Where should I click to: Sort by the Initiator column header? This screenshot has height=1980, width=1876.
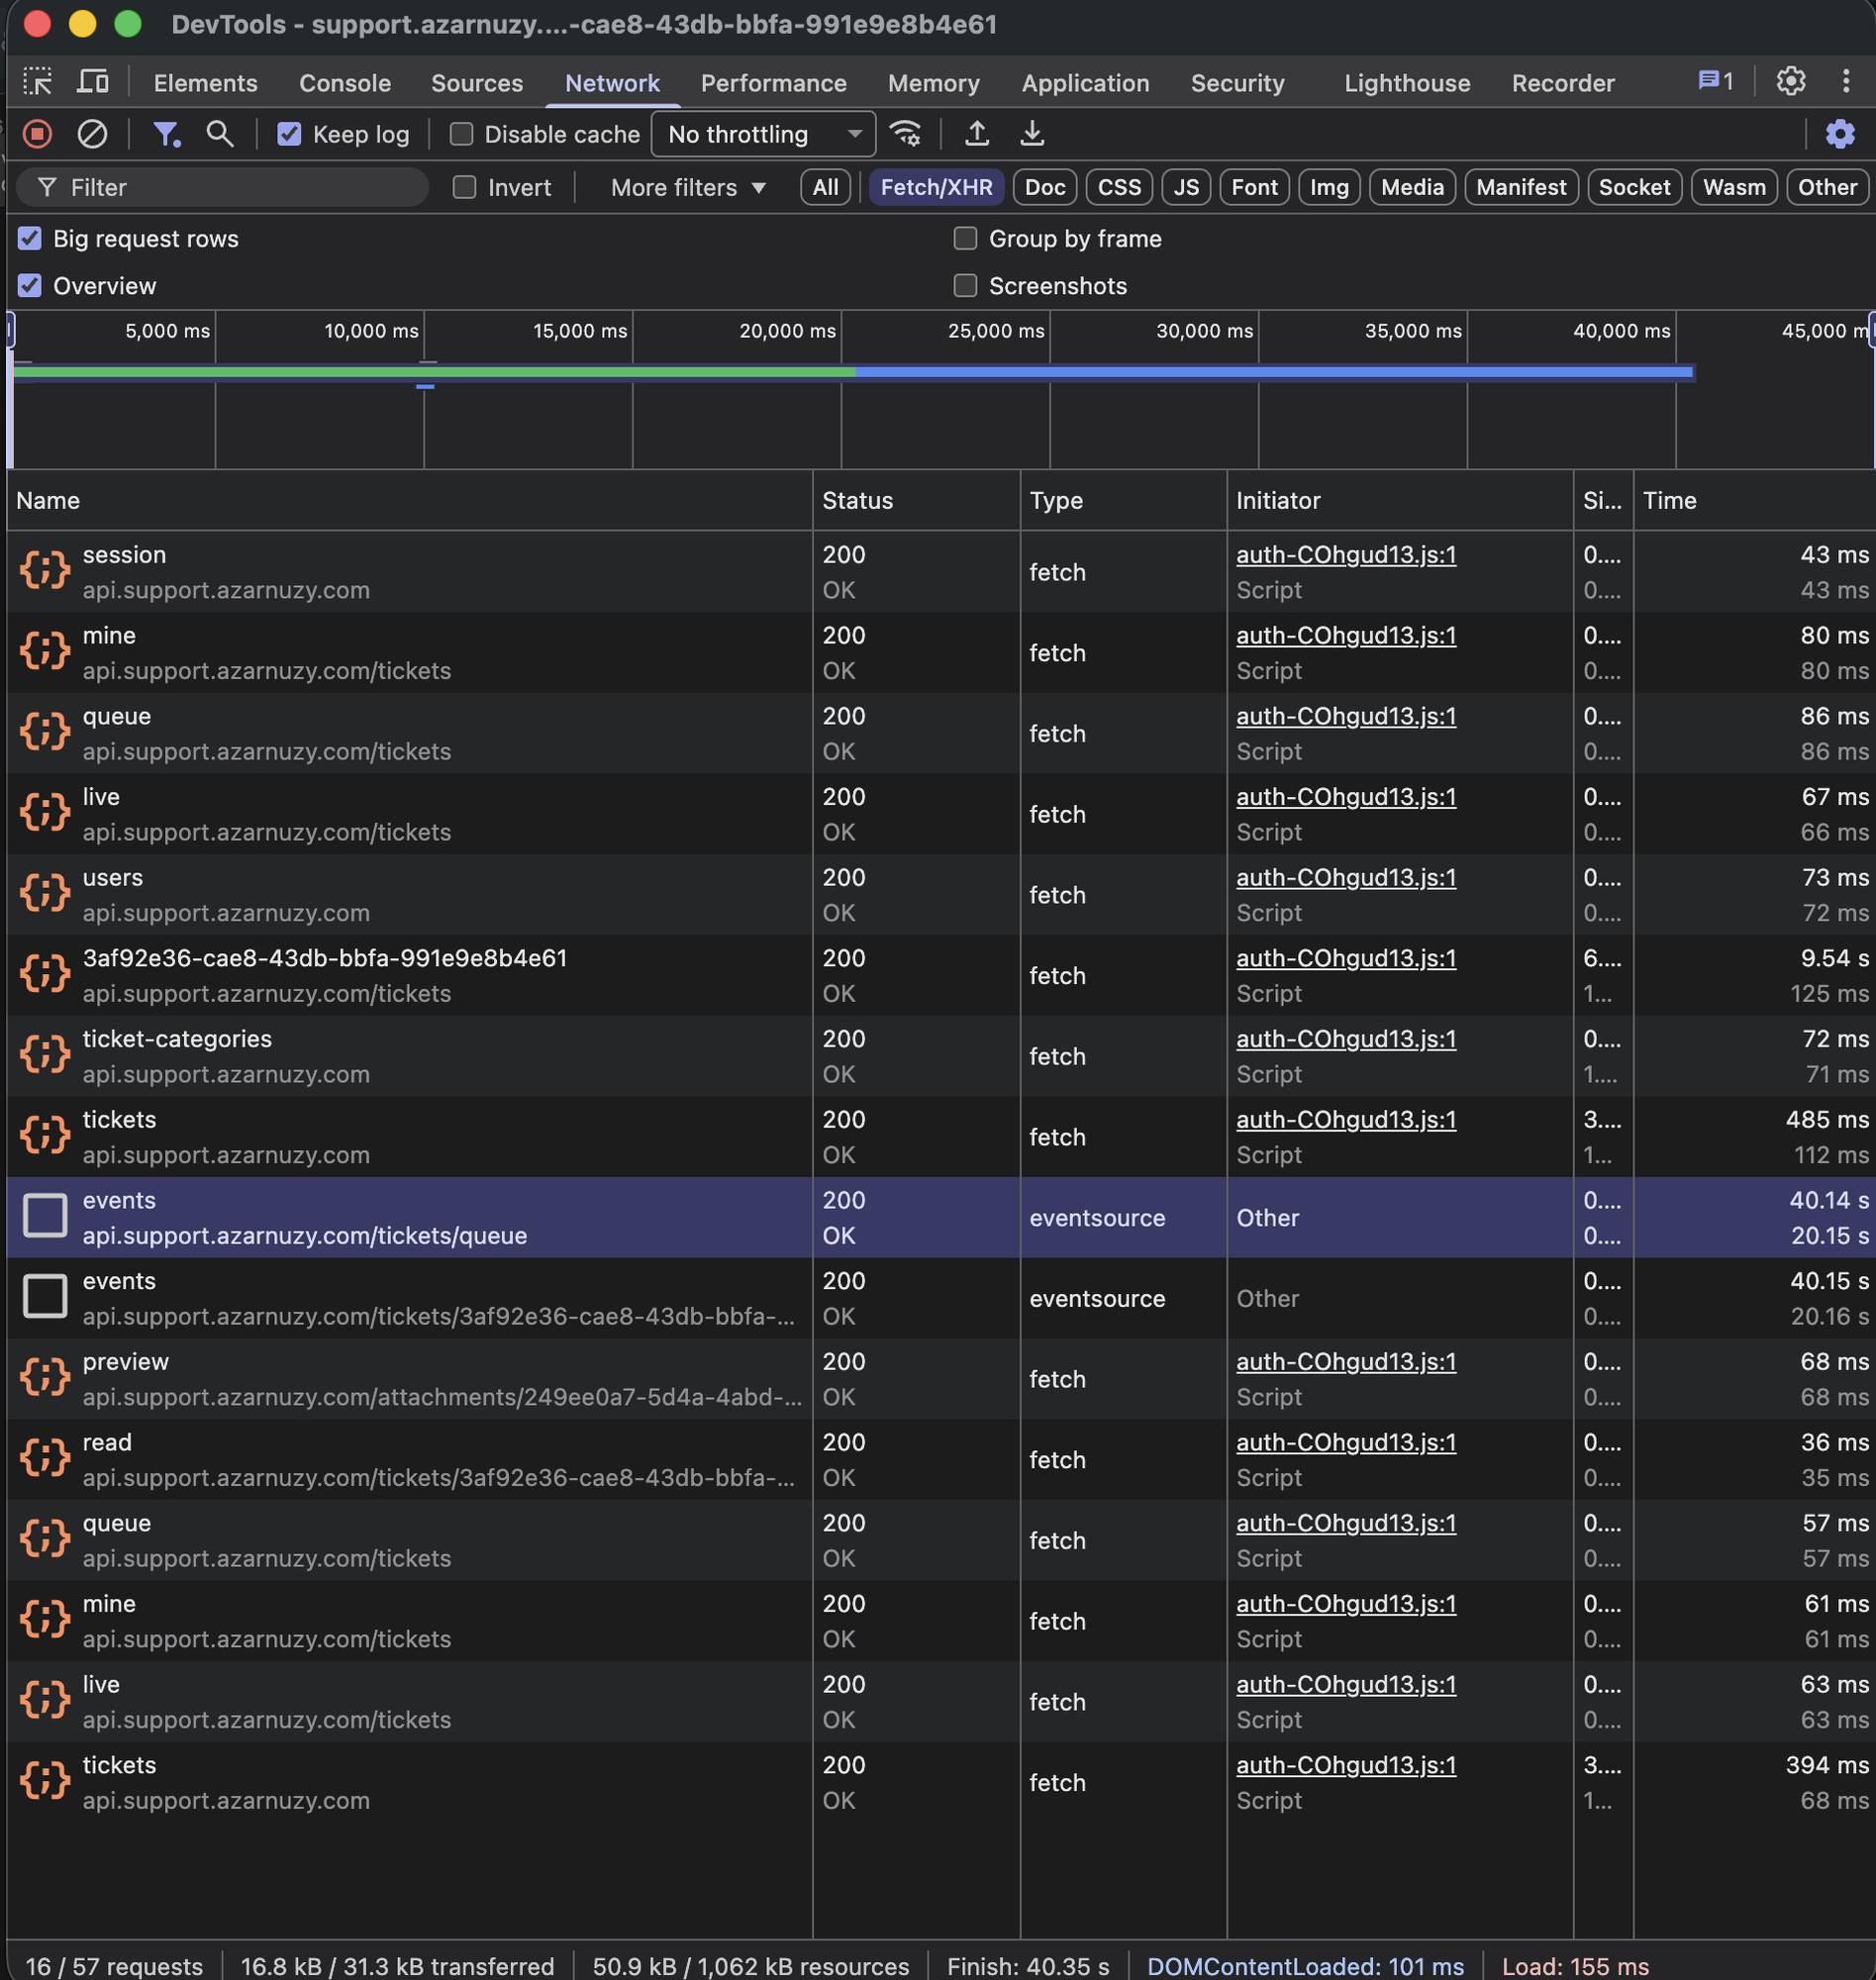pos(1400,500)
